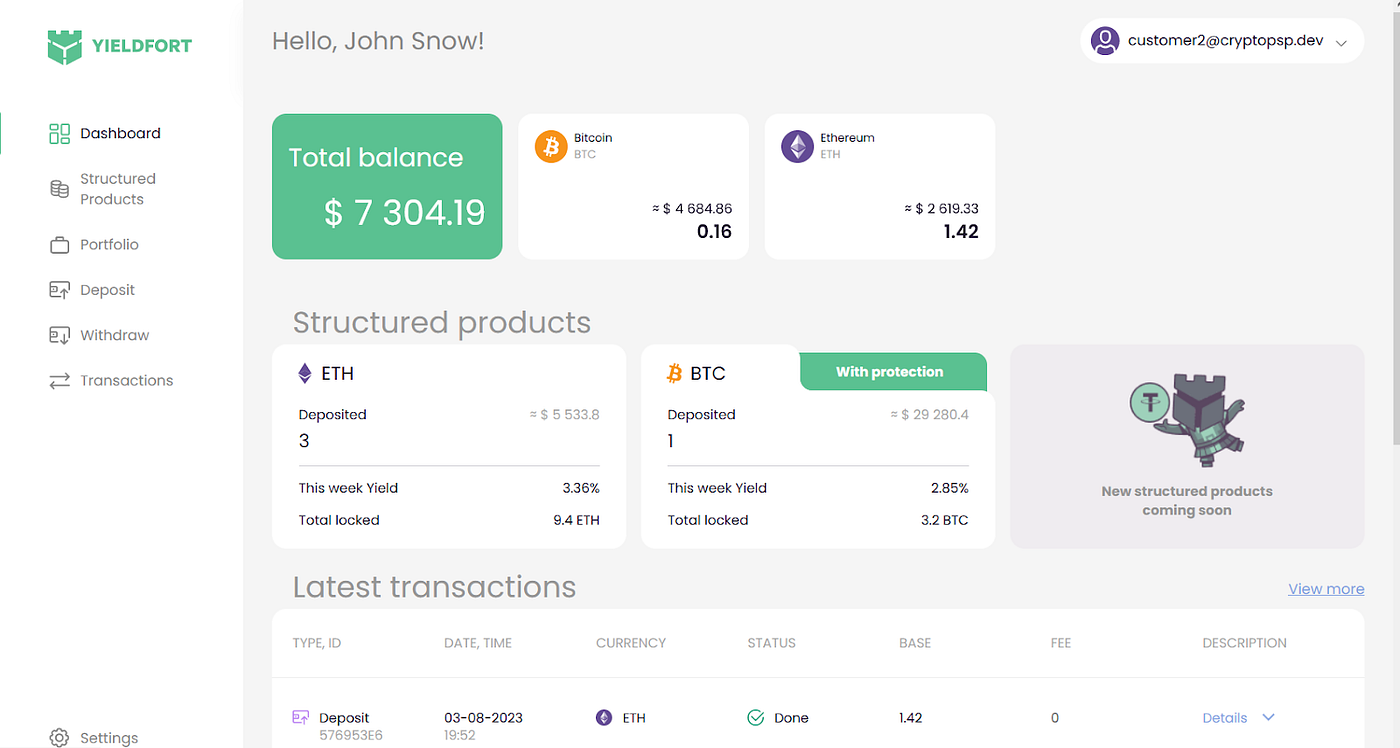Click the user avatar icon
Viewport: 1400px width, 748px height.
tap(1105, 41)
